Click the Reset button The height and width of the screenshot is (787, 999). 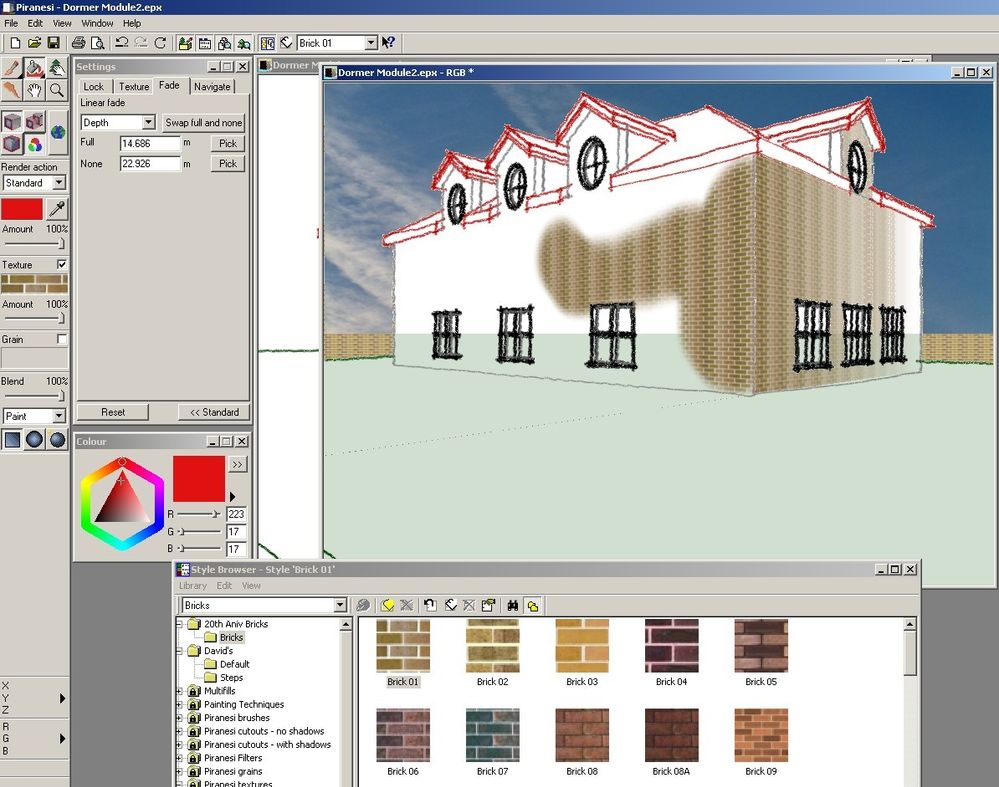(113, 412)
